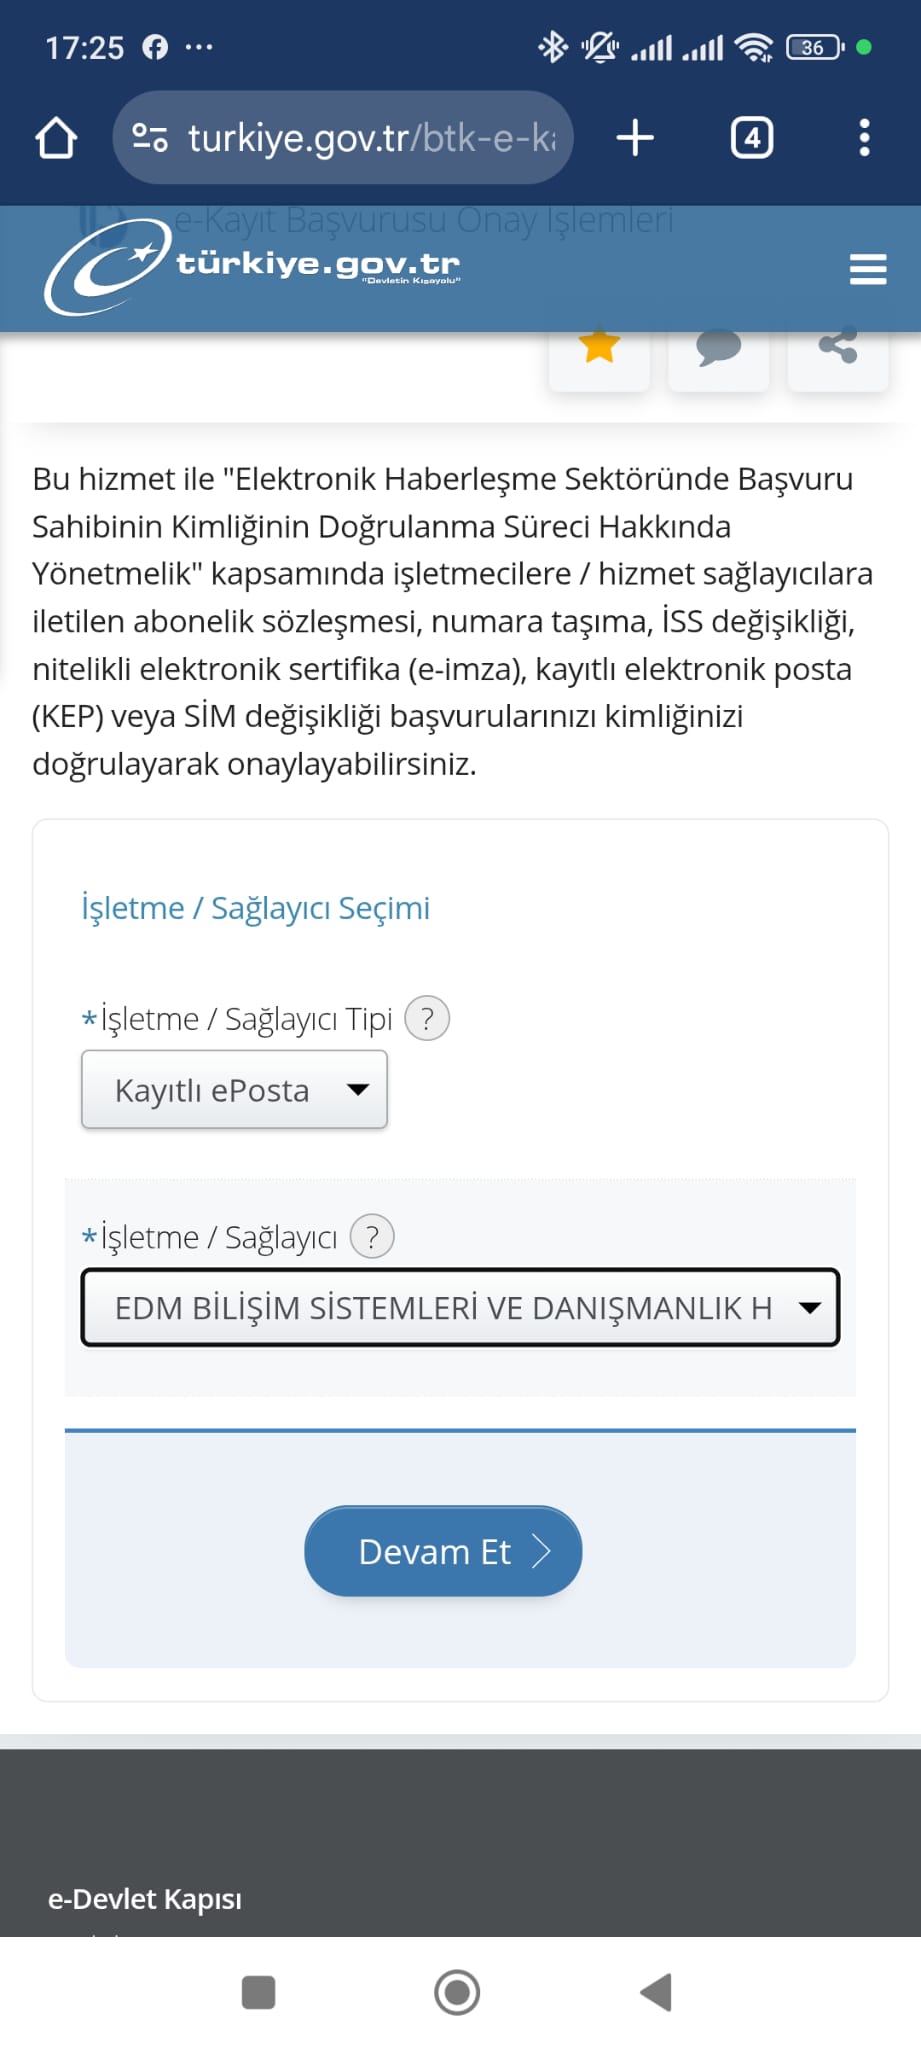This screenshot has width=921, height=2048.
Task: Open the browser three-dot overflow menu
Action: coord(865,138)
